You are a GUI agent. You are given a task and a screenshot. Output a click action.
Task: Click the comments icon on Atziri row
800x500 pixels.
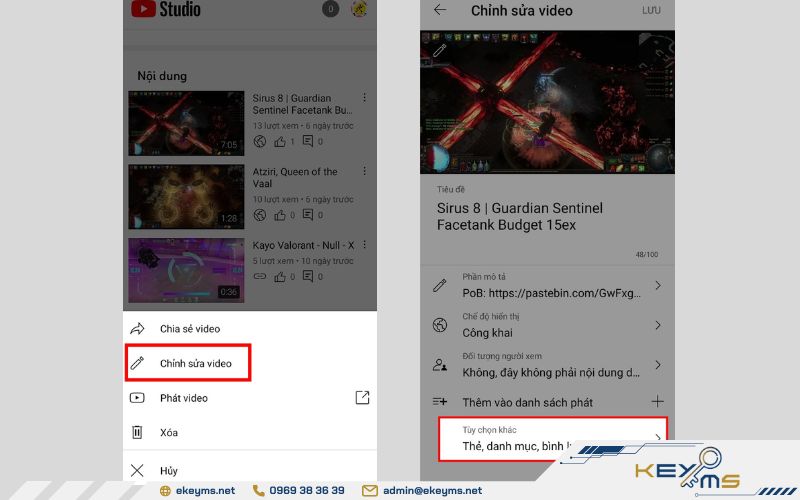pyautogui.click(x=308, y=215)
